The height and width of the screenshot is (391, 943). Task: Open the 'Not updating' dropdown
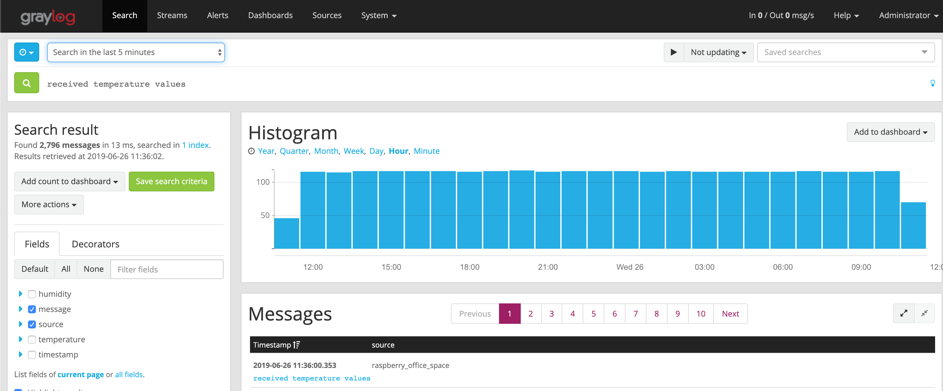click(718, 52)
